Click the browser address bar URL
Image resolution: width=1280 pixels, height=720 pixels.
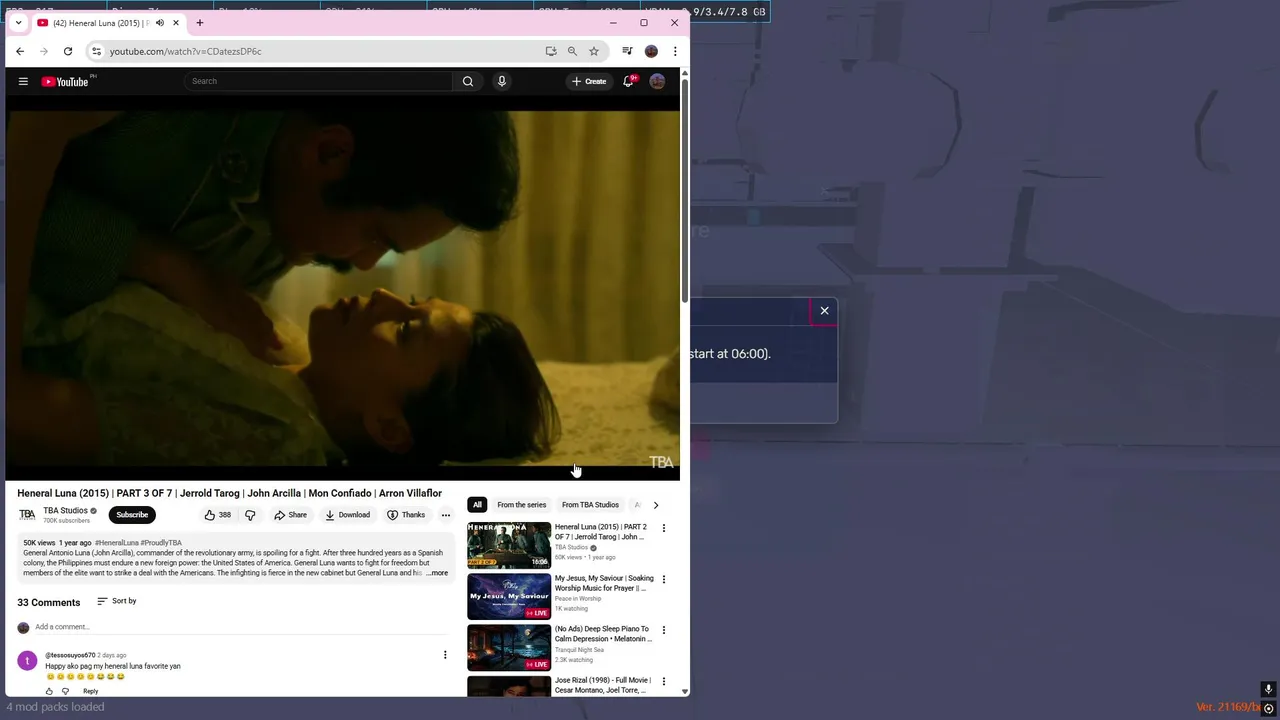pyautogui.click(x=185, y=51)
